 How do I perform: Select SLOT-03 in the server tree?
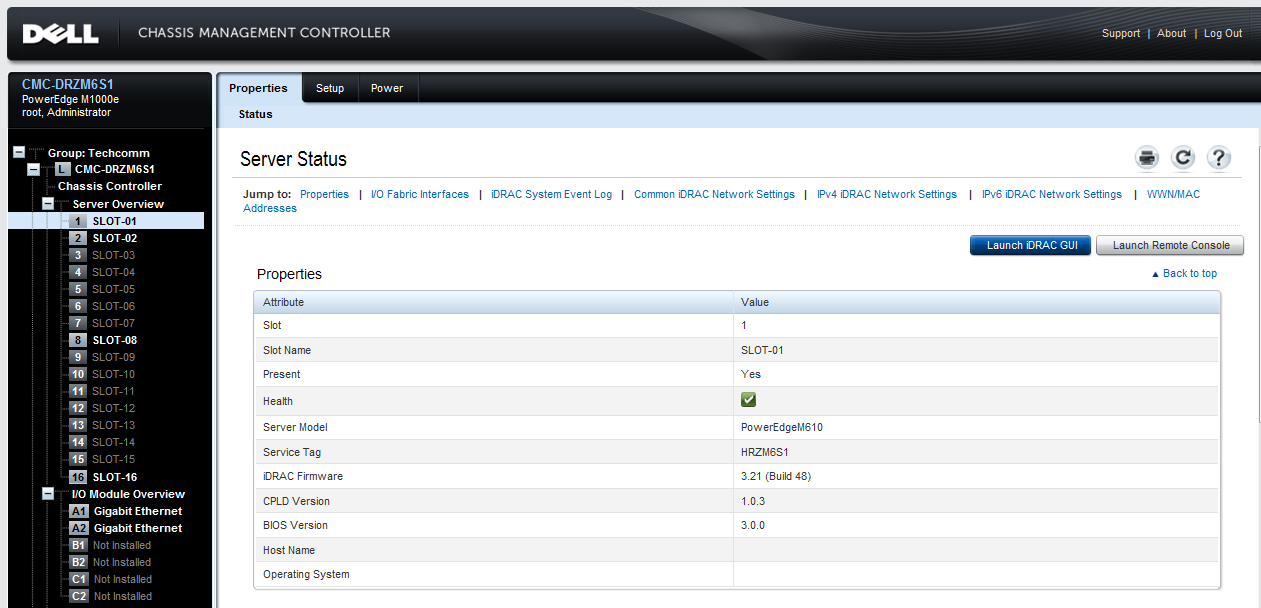point(114,255)
